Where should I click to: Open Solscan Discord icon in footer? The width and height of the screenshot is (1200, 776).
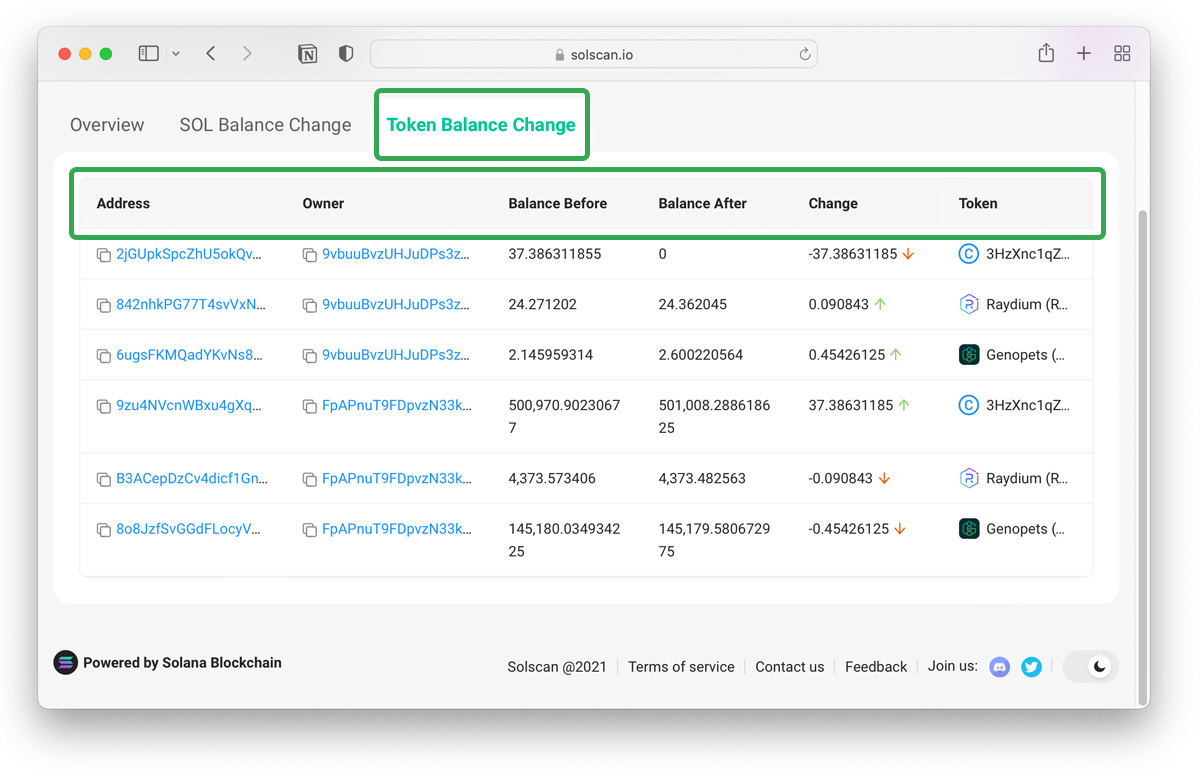[999, 666]
